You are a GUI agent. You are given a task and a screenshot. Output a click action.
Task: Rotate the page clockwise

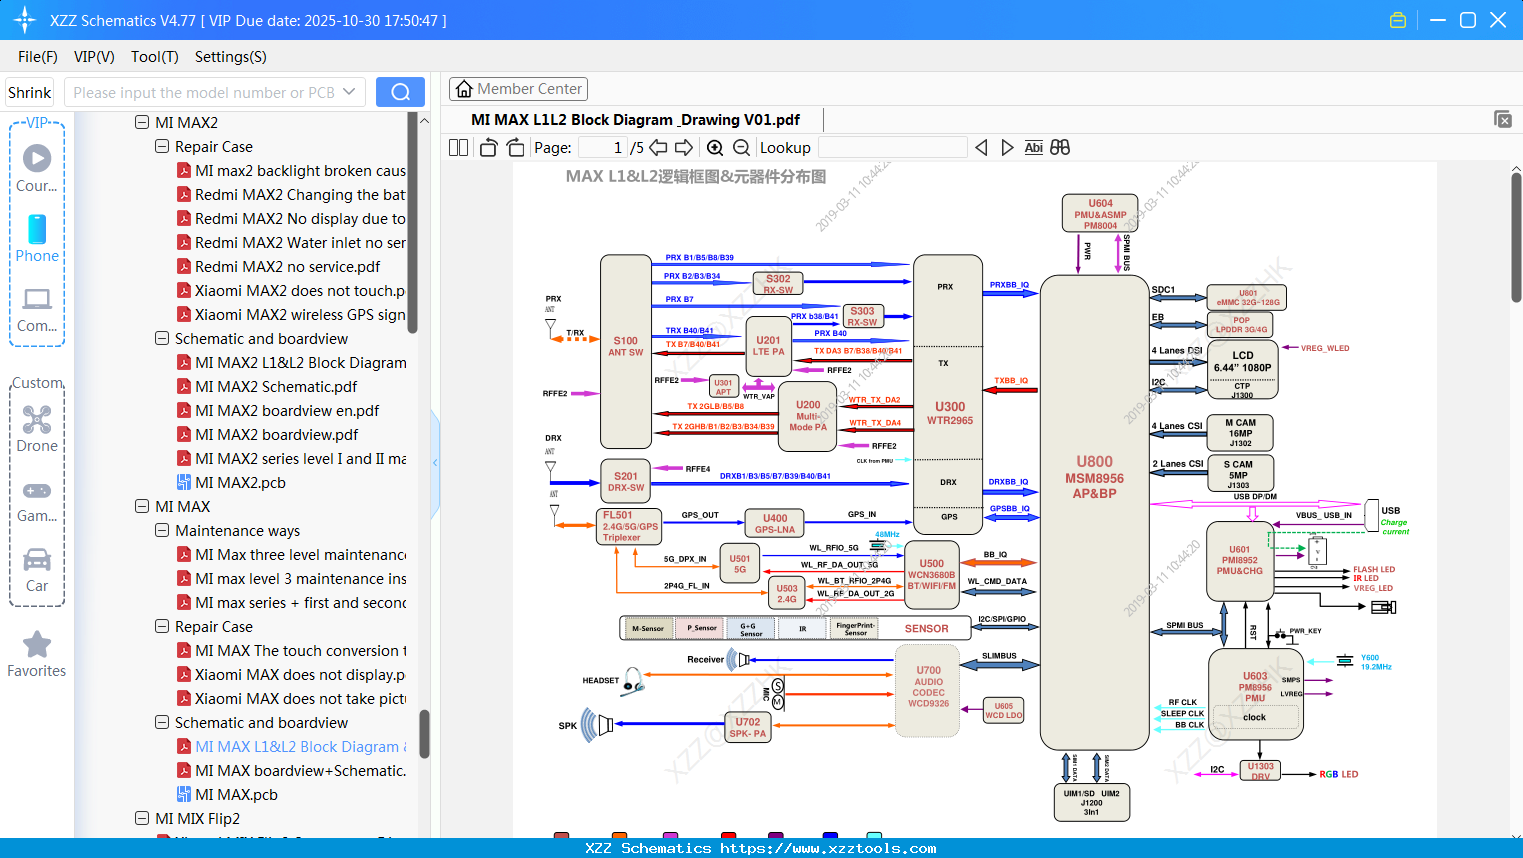(515, 147)
